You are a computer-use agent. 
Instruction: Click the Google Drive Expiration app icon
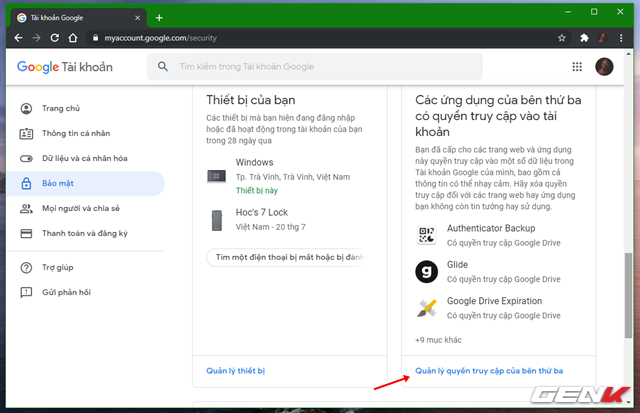[x=427, y=308]
